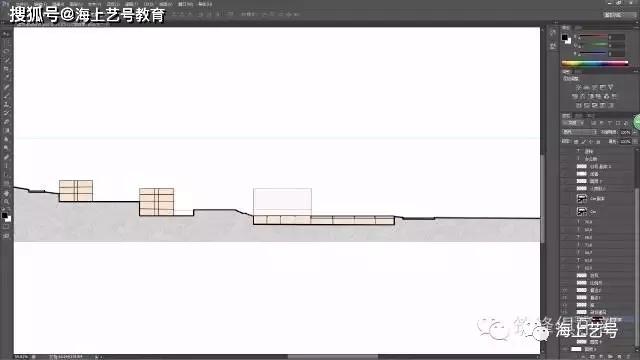Select the History Brush tool

tap(6, 113)
